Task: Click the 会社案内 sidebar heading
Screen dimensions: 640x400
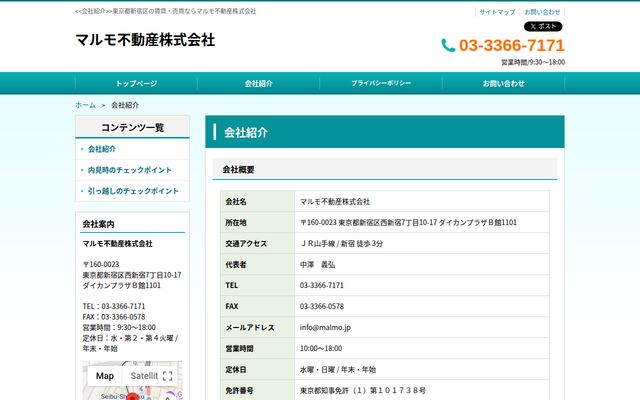Action: [x=98, y=224]
